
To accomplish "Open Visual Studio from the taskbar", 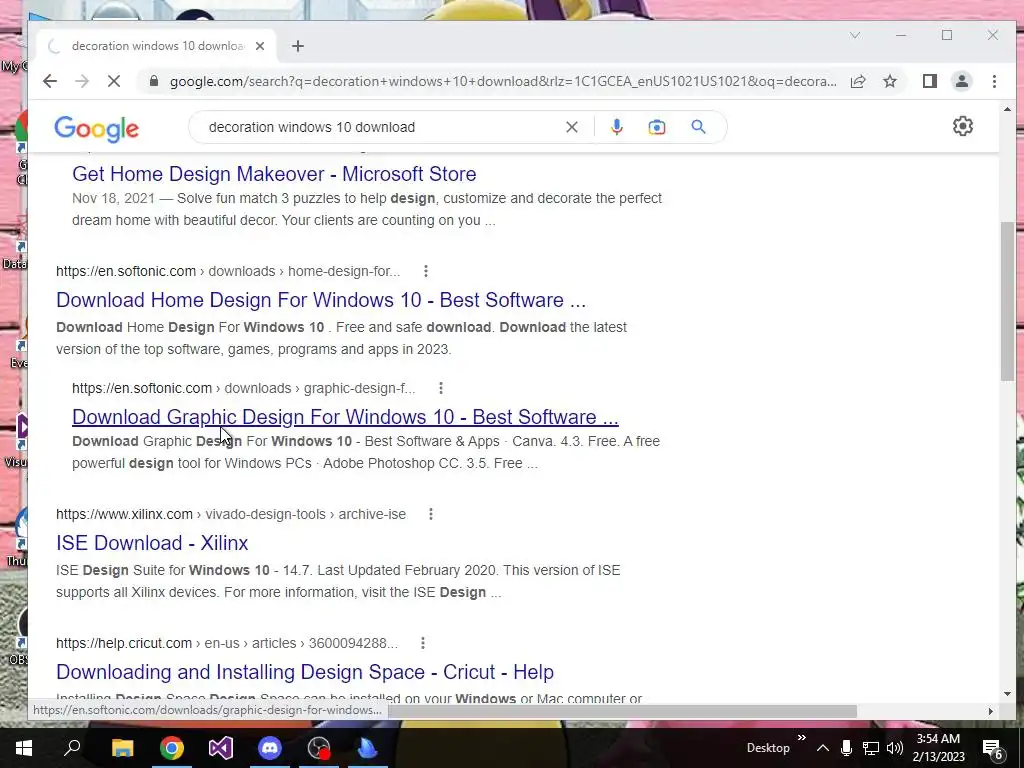I will 221,748.
